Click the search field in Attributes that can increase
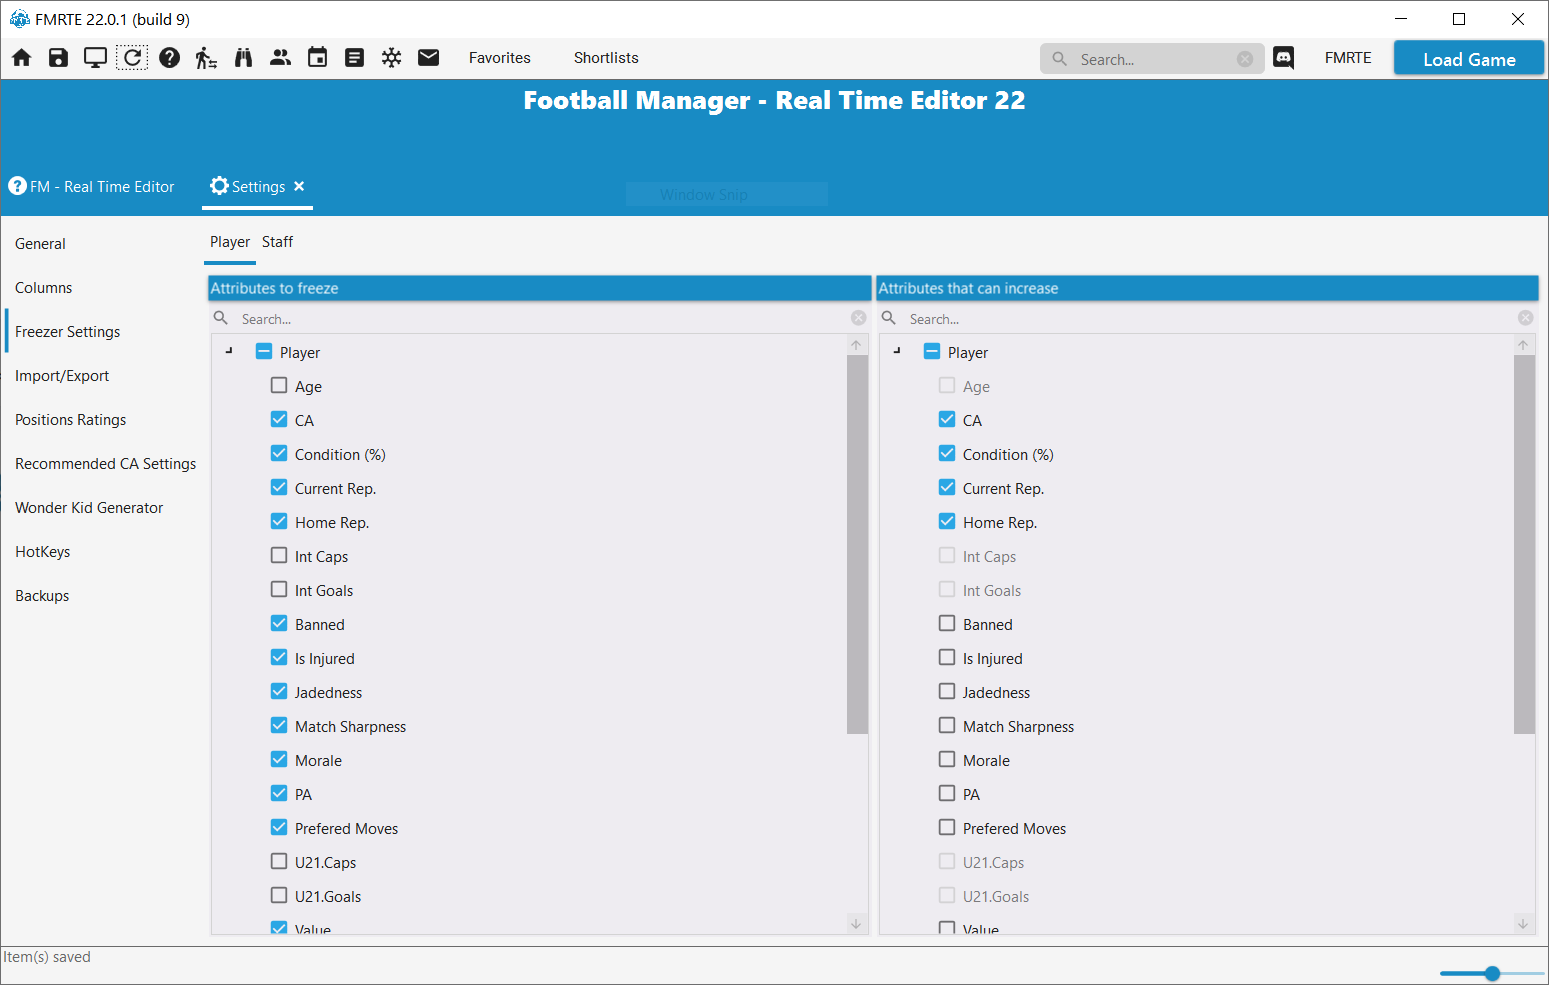Screen dimensions: 1549x985 coord(1208,319)
